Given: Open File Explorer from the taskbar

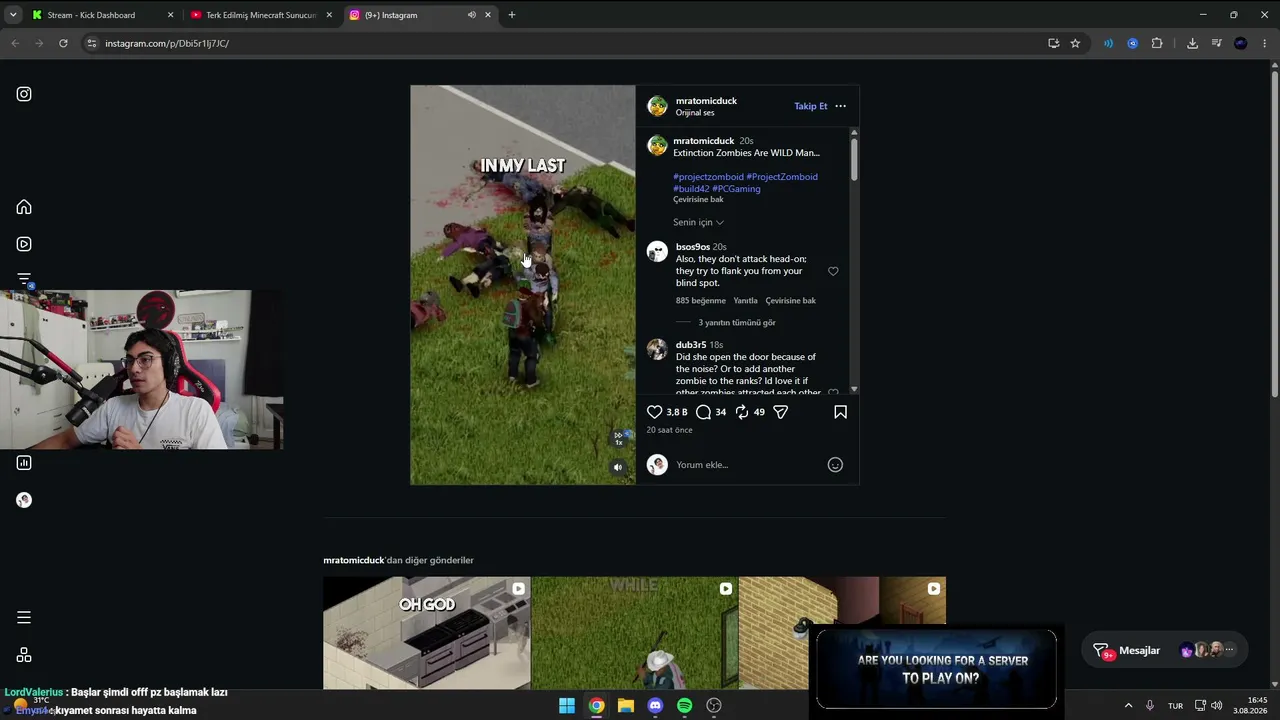Looking at the screenshot, I should pos(626,706).
